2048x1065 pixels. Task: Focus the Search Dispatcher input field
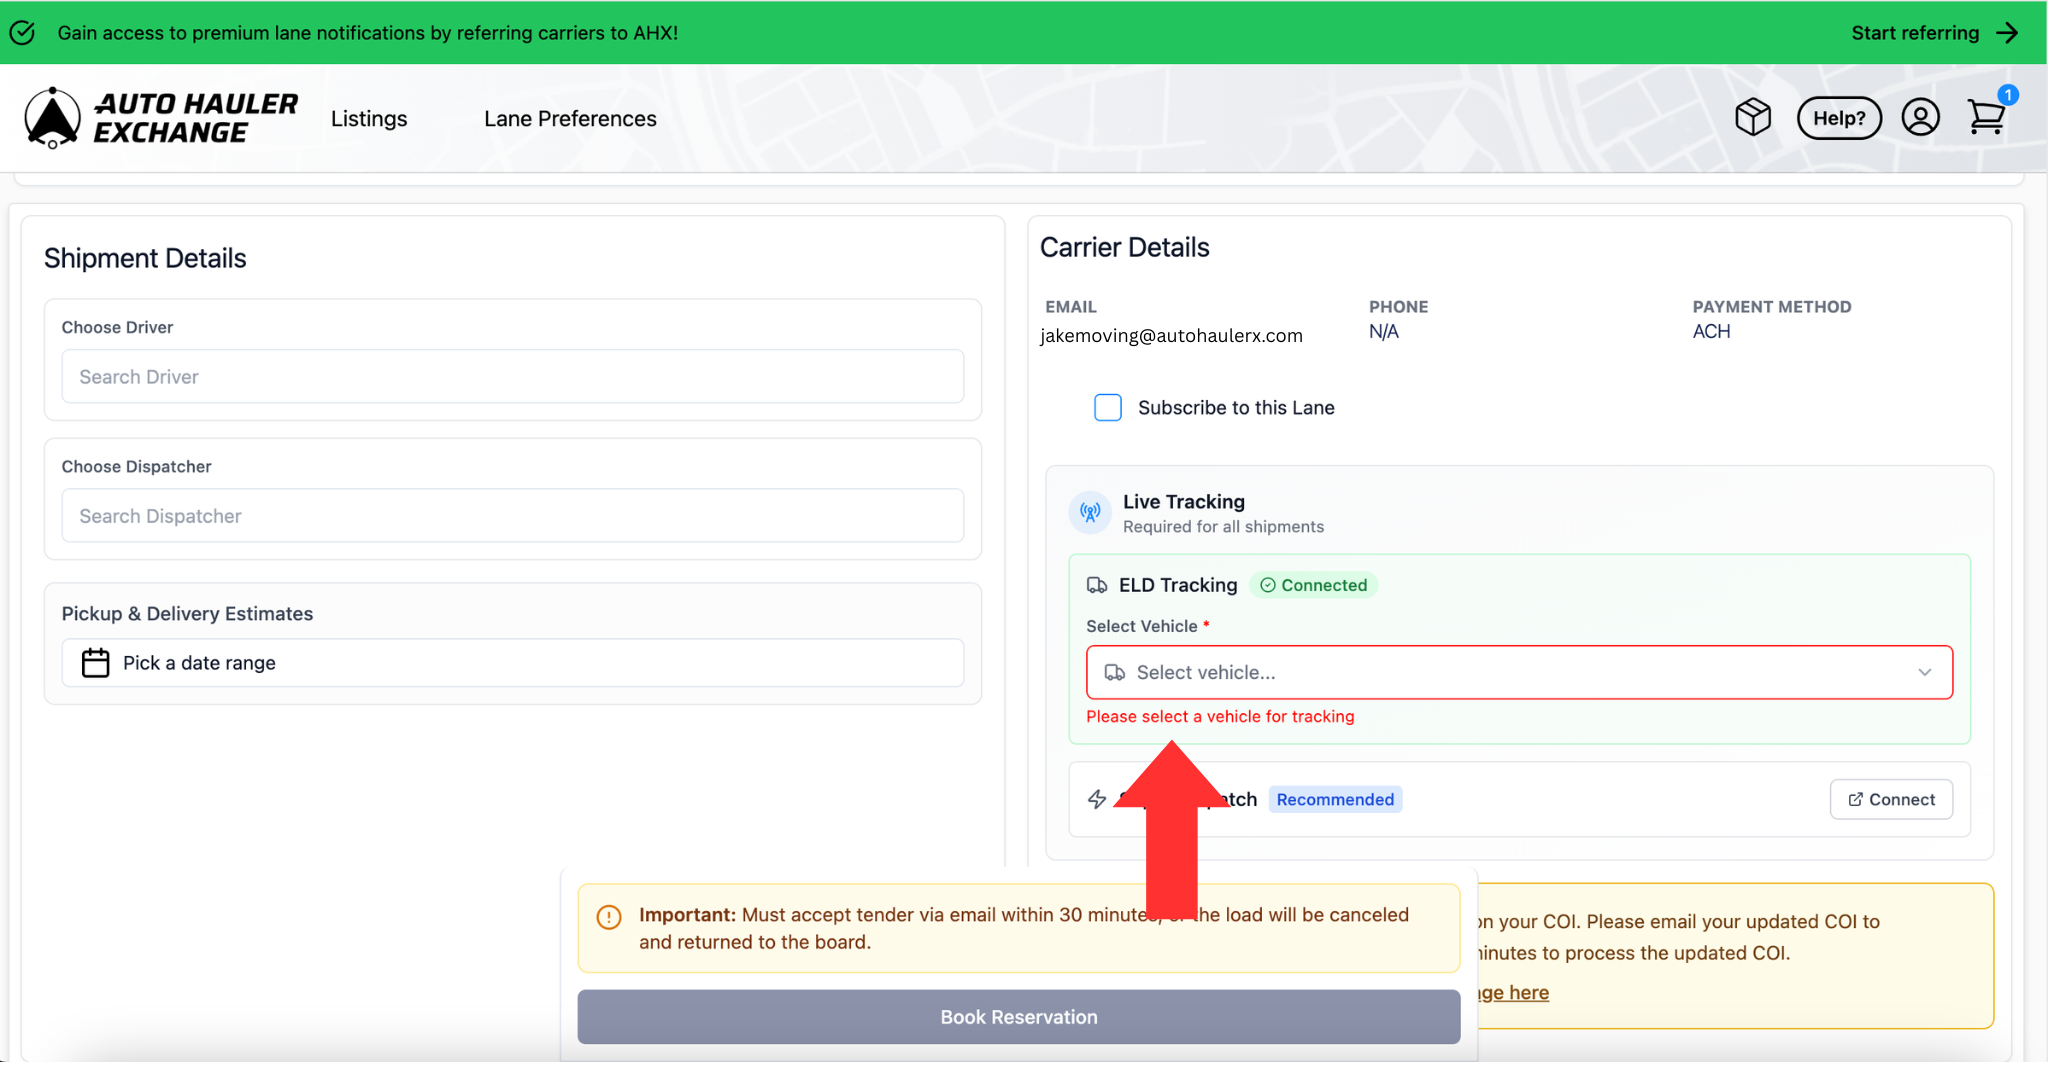tap(512, 516)
